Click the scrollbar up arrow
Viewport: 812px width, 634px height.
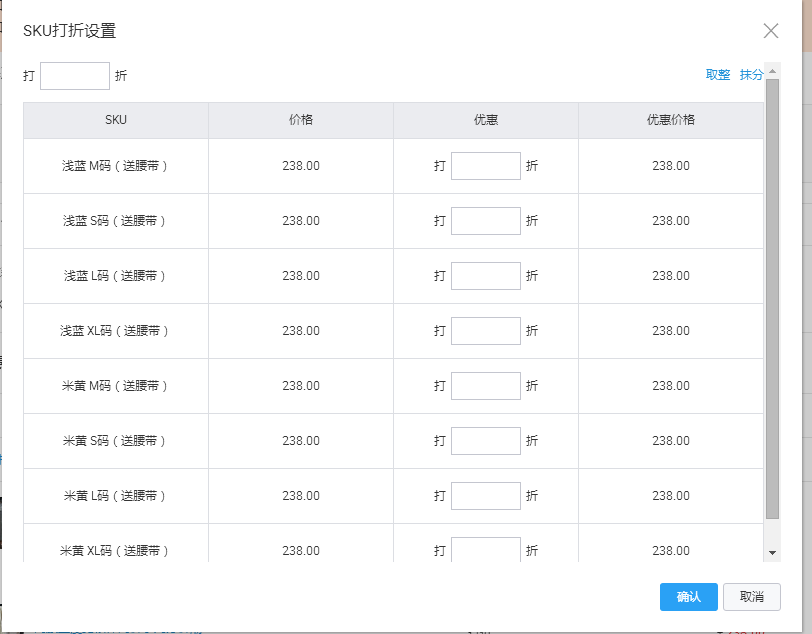pos(772,71)
